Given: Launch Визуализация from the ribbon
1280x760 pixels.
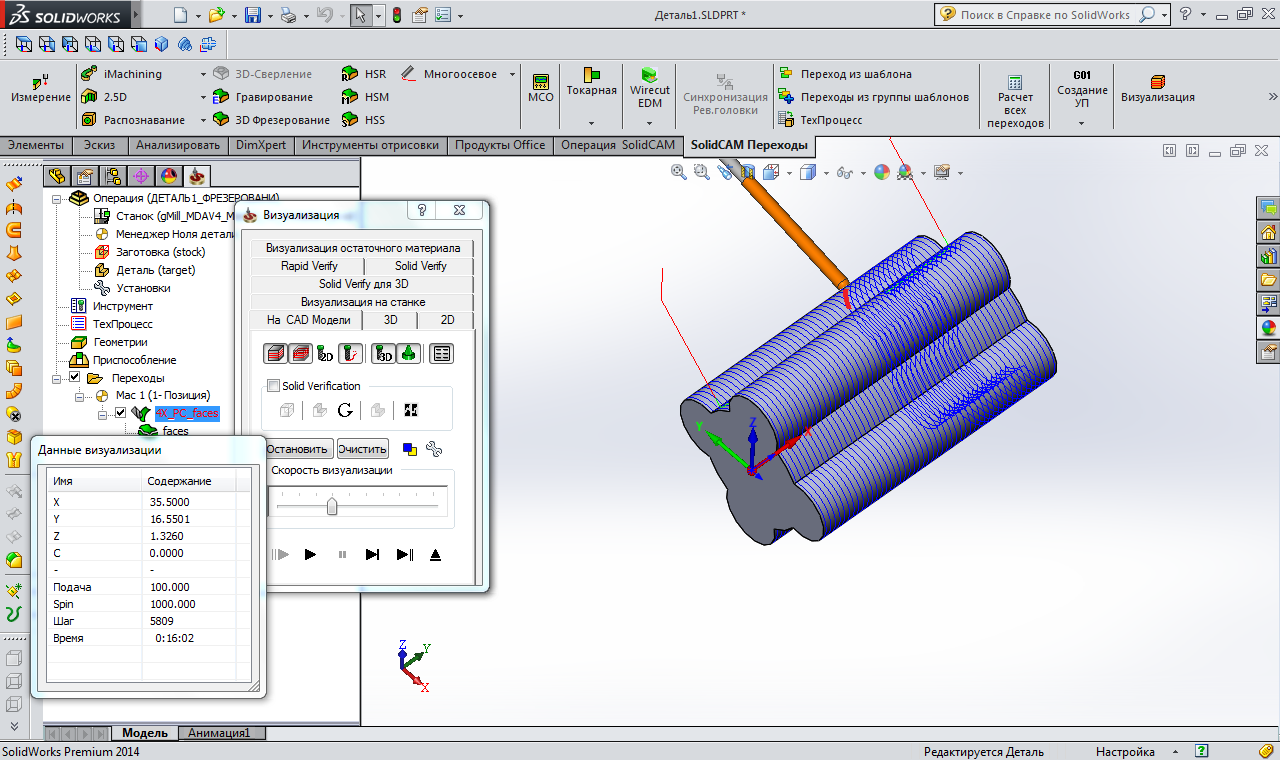Looking at the screenshot, I should coord(1158,89).
